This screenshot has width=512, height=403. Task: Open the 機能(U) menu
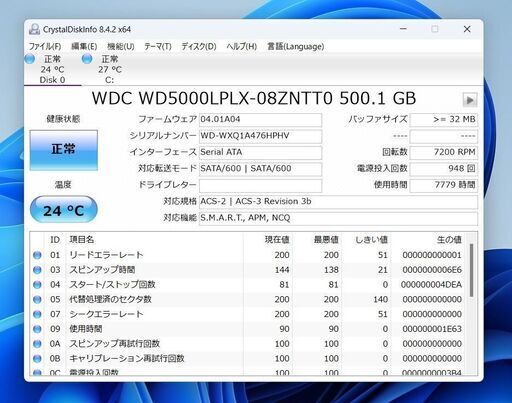(121, 46)
